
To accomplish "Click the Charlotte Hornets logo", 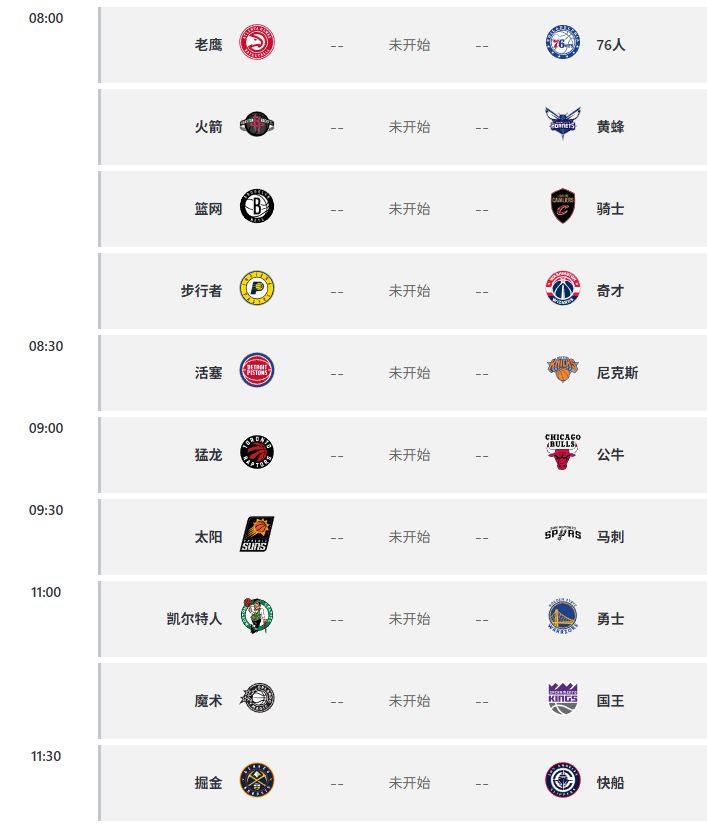I will [x=562, y=127].
